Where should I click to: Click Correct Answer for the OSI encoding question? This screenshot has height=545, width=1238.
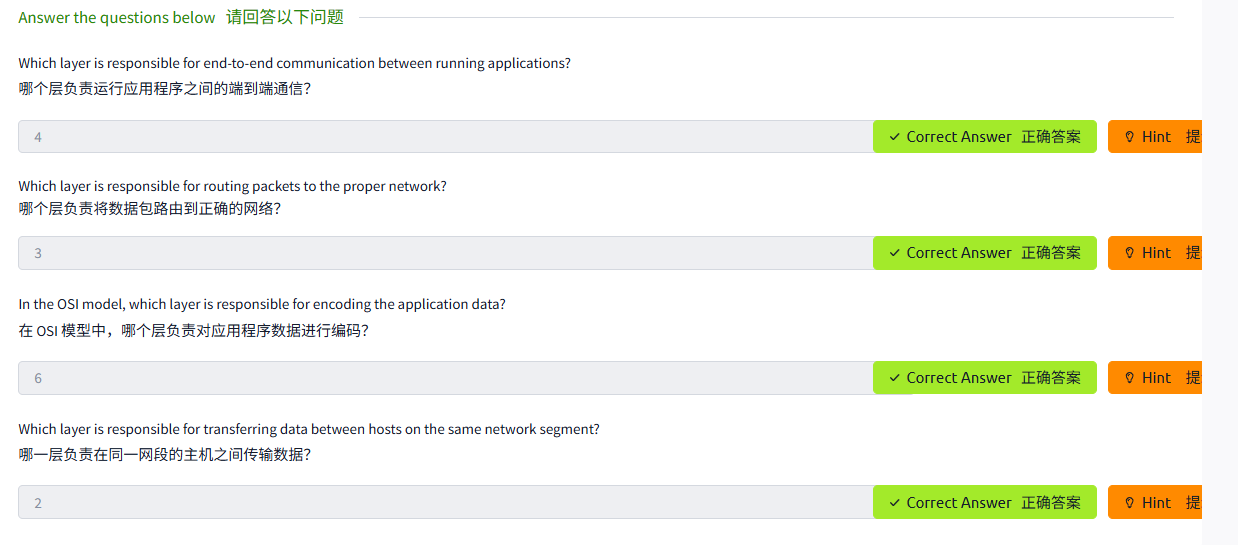coord(985,378)
